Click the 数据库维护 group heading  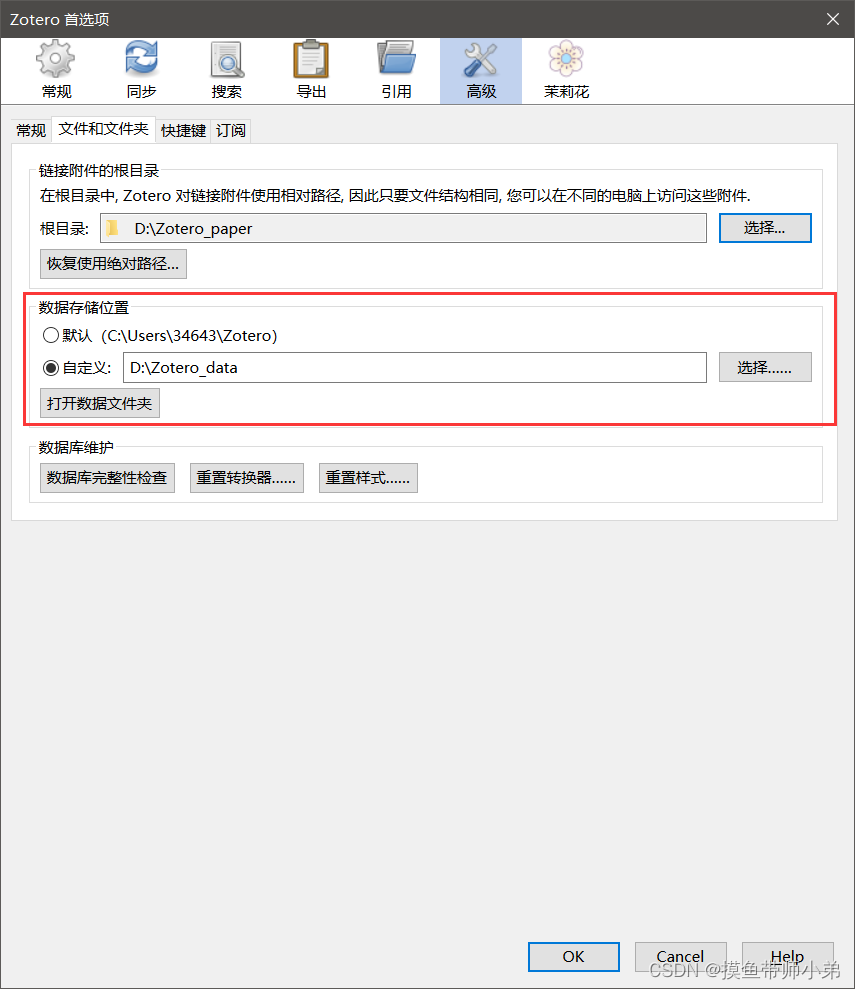click(76, 447)
